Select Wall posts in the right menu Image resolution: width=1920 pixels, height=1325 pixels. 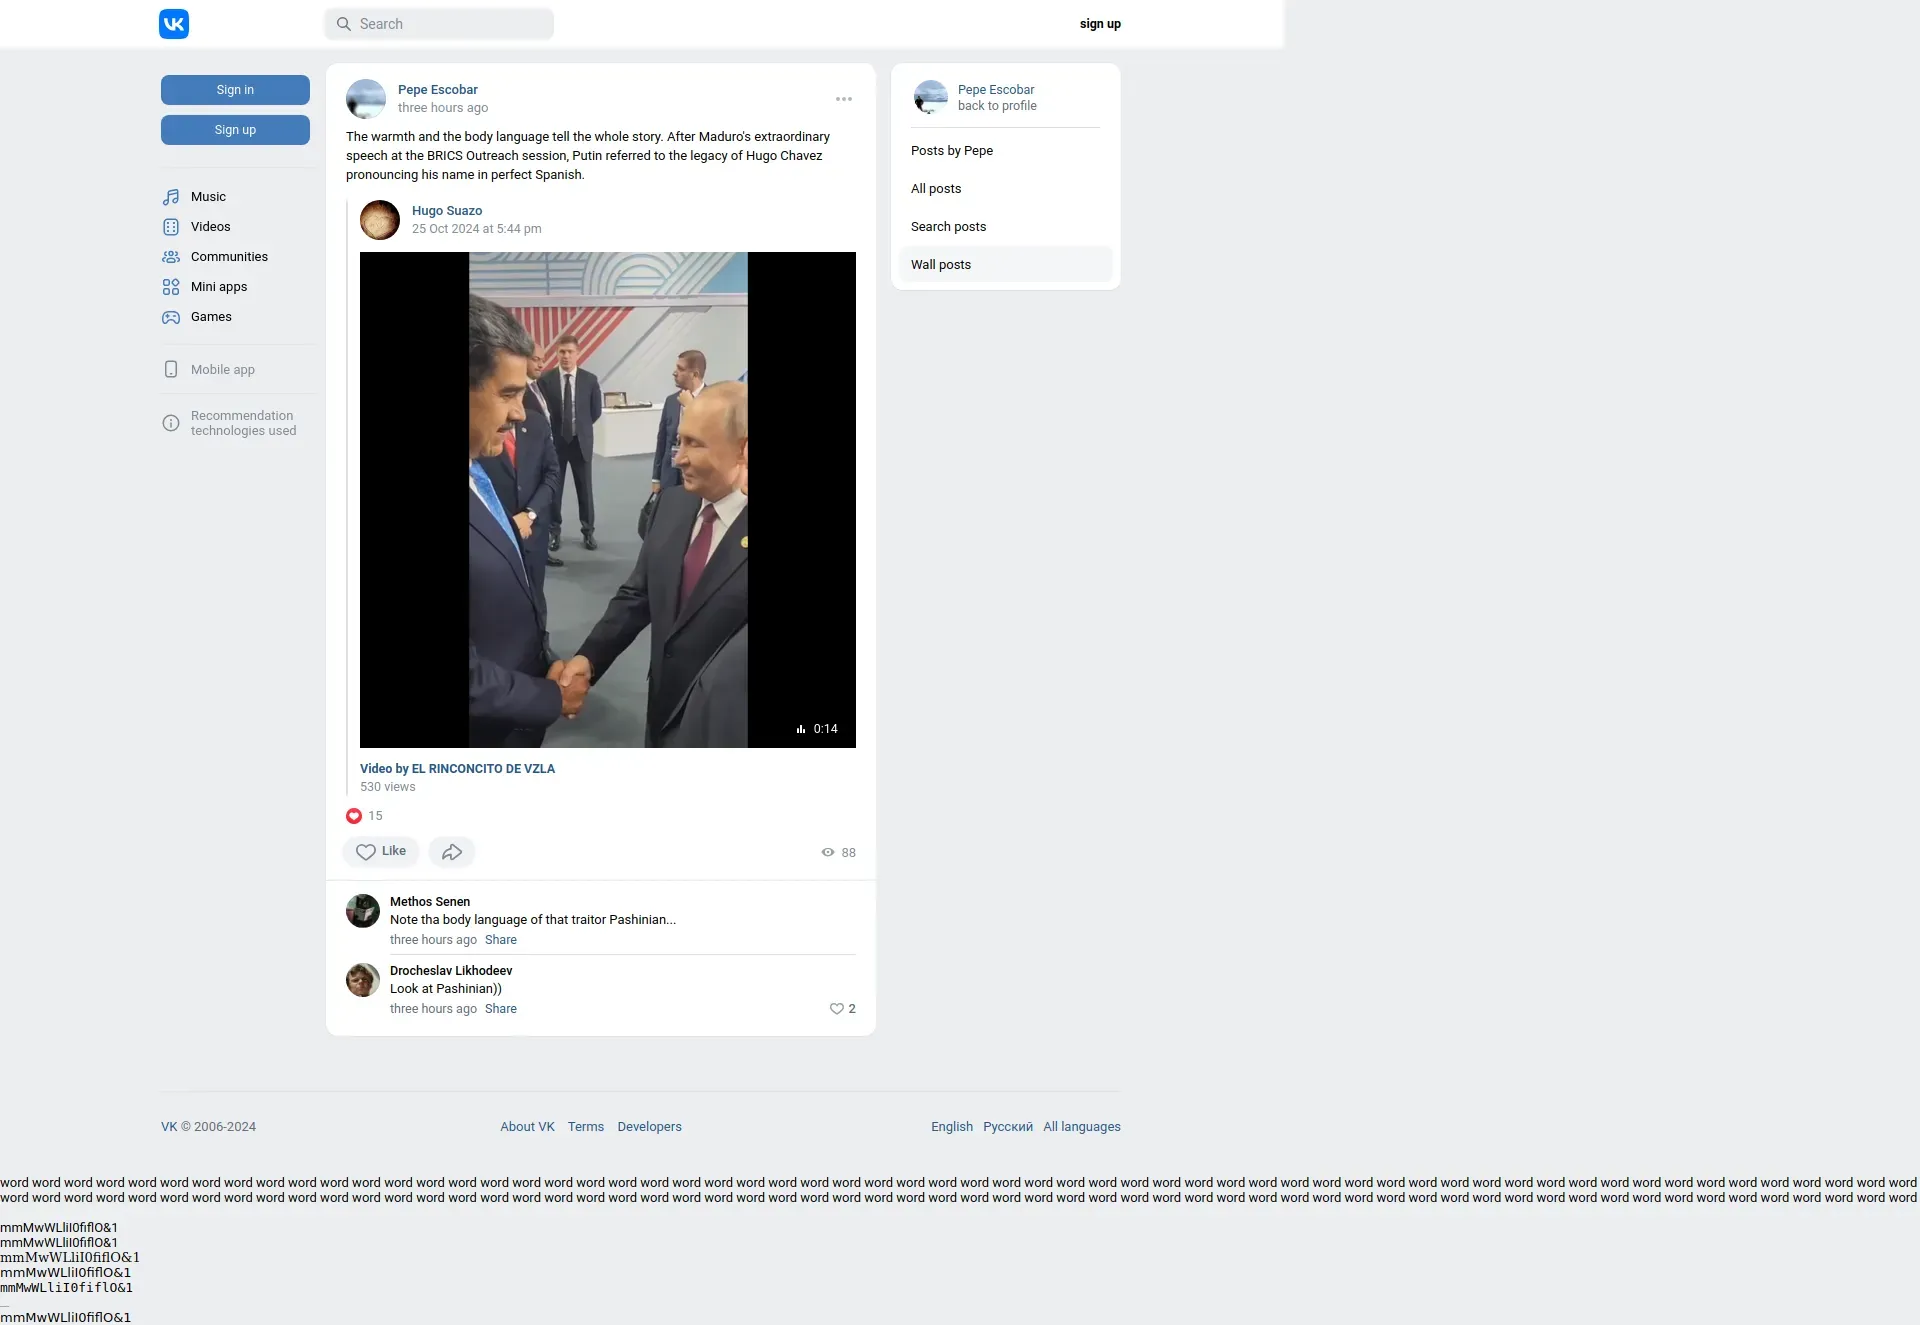941,265
